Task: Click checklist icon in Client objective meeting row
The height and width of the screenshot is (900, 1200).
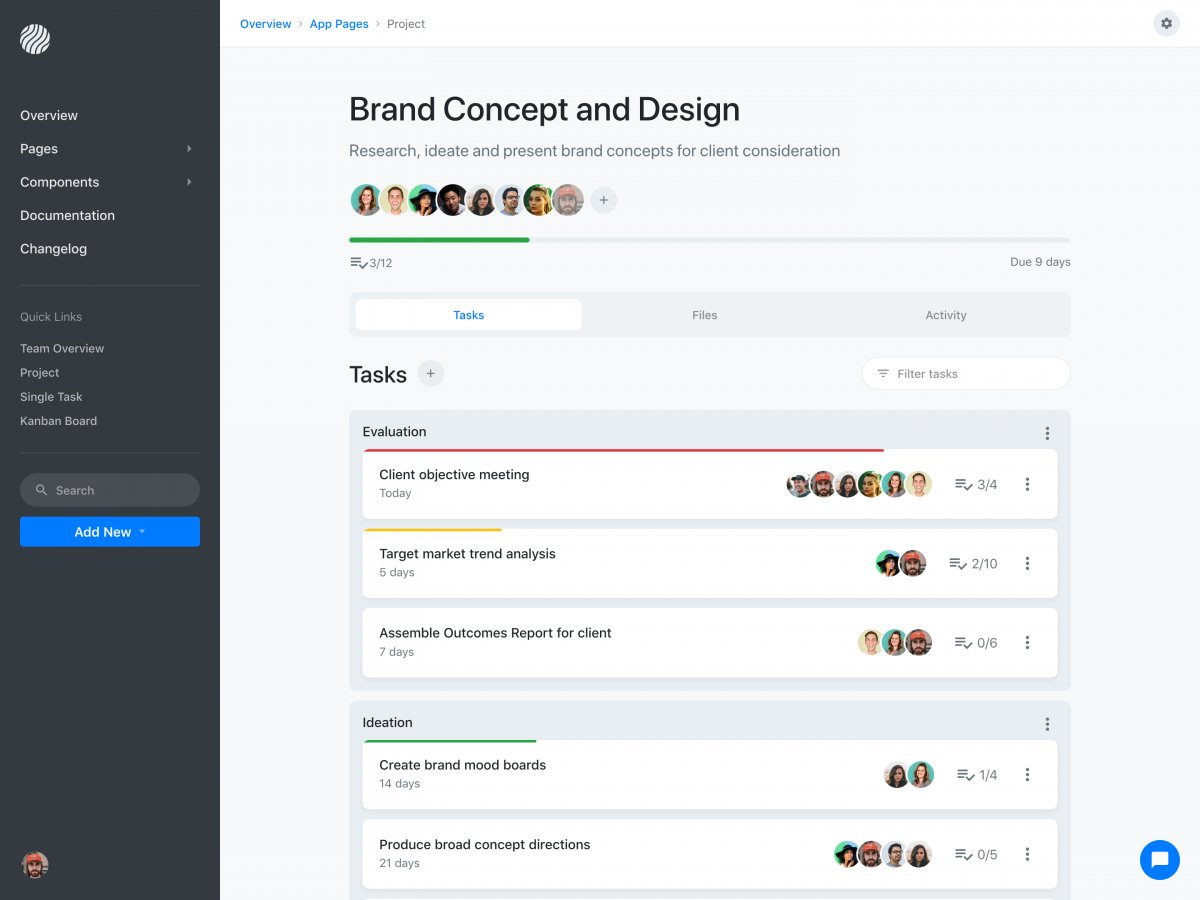Action: 964,485
